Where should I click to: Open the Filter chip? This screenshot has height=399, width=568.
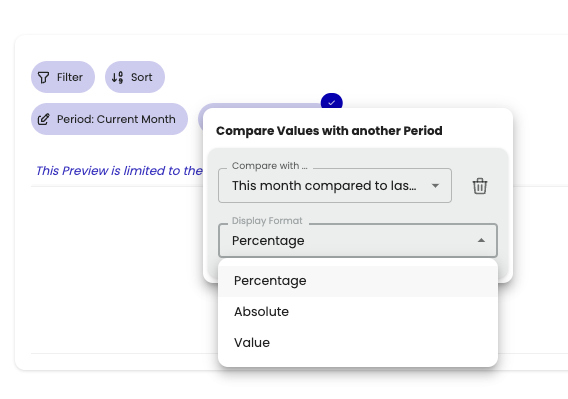click(63, 77)
